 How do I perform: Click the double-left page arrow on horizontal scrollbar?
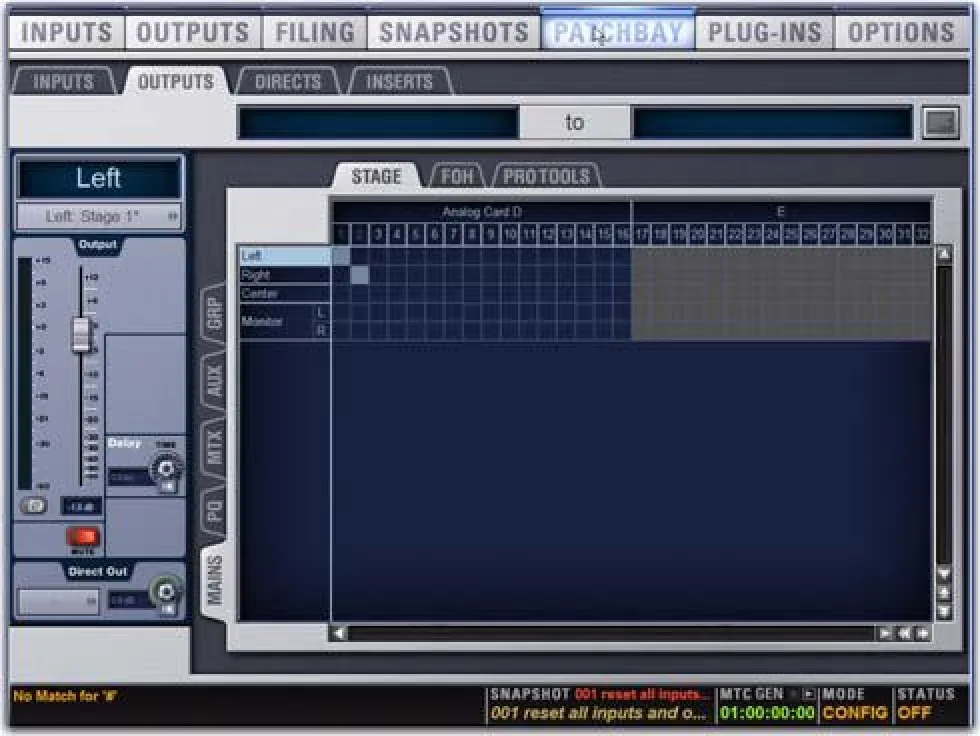904,633
